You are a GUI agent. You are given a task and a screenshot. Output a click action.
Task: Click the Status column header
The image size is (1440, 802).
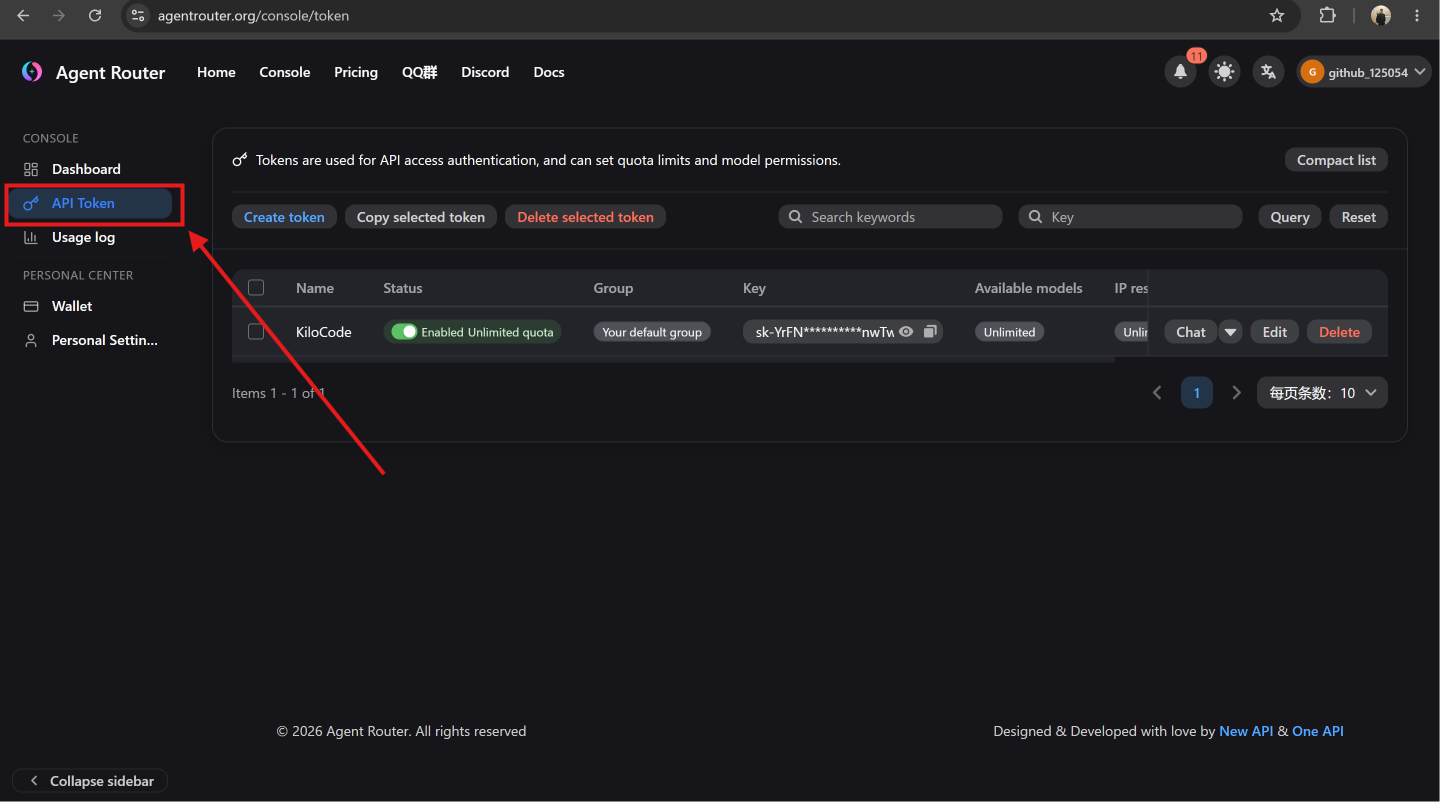(403, 288)
